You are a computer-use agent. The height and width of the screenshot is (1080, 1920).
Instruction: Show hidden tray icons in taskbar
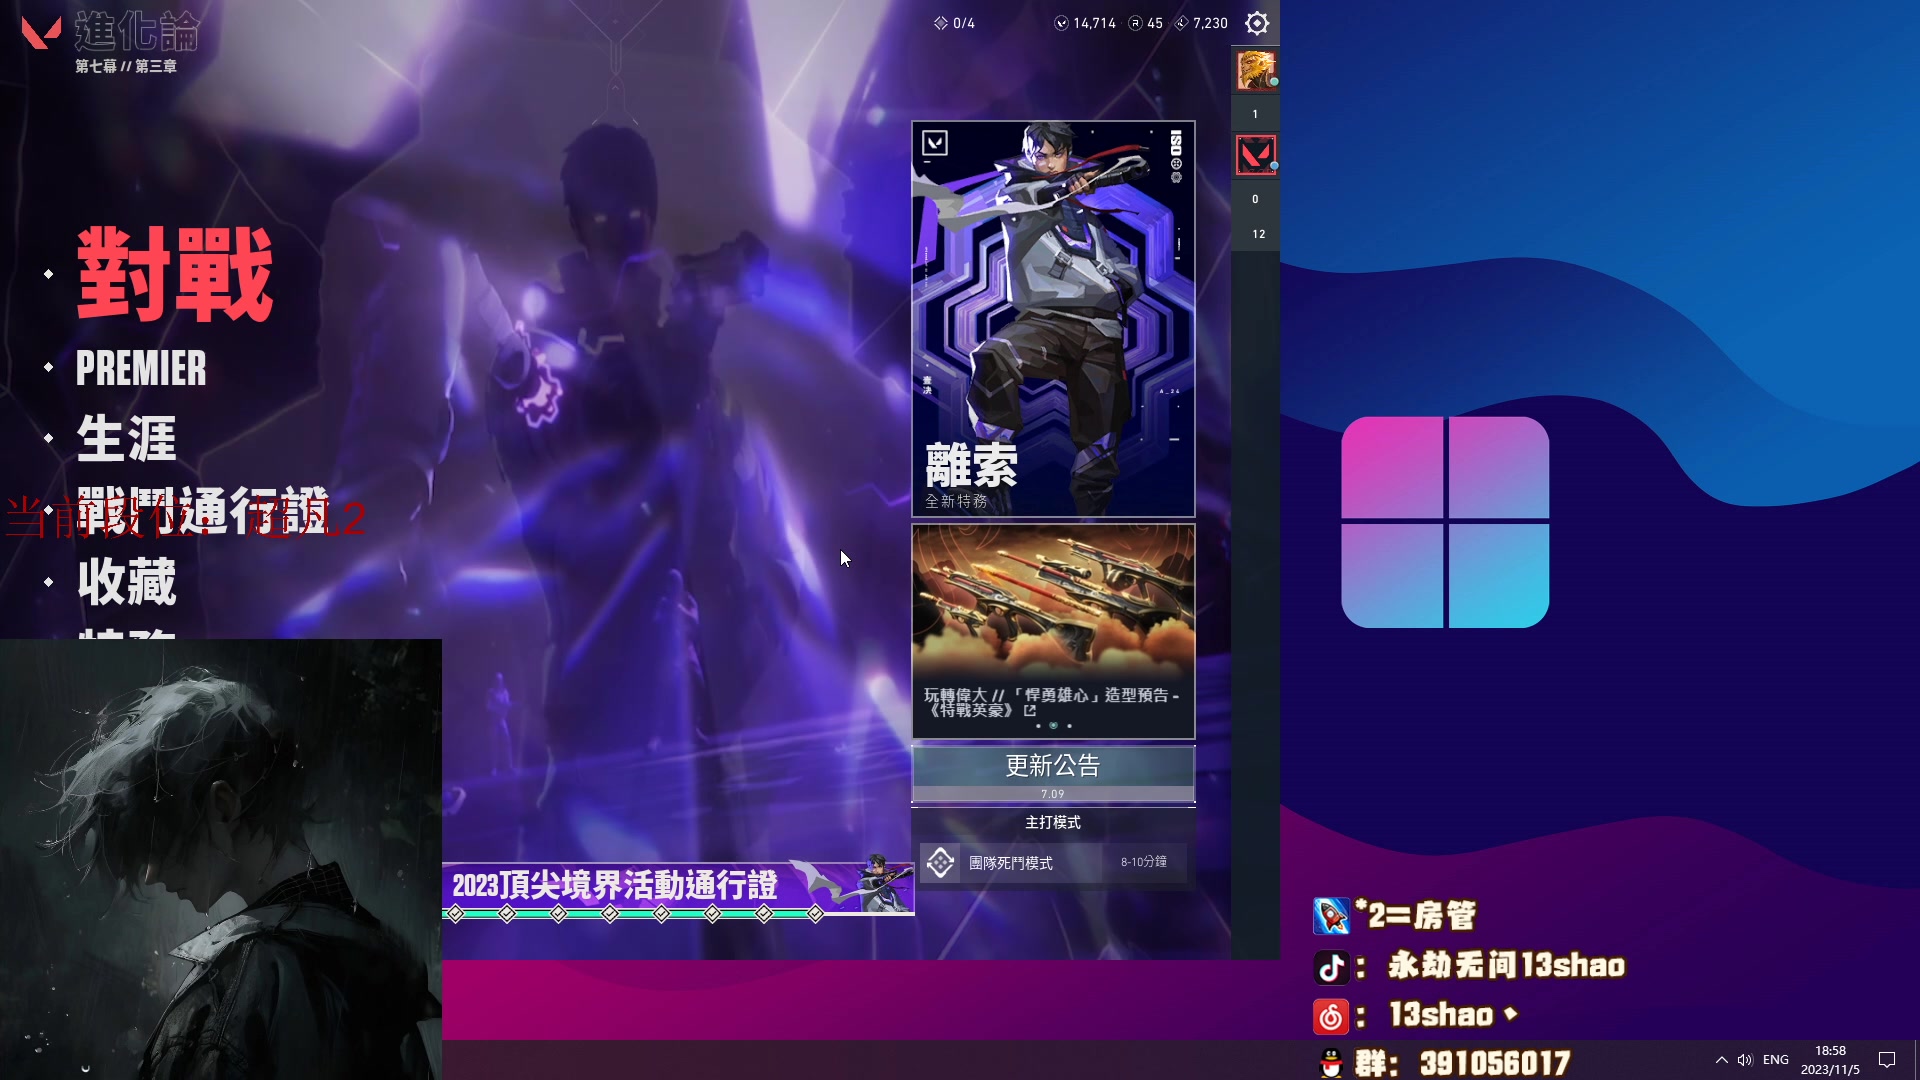(1721, 1060)
